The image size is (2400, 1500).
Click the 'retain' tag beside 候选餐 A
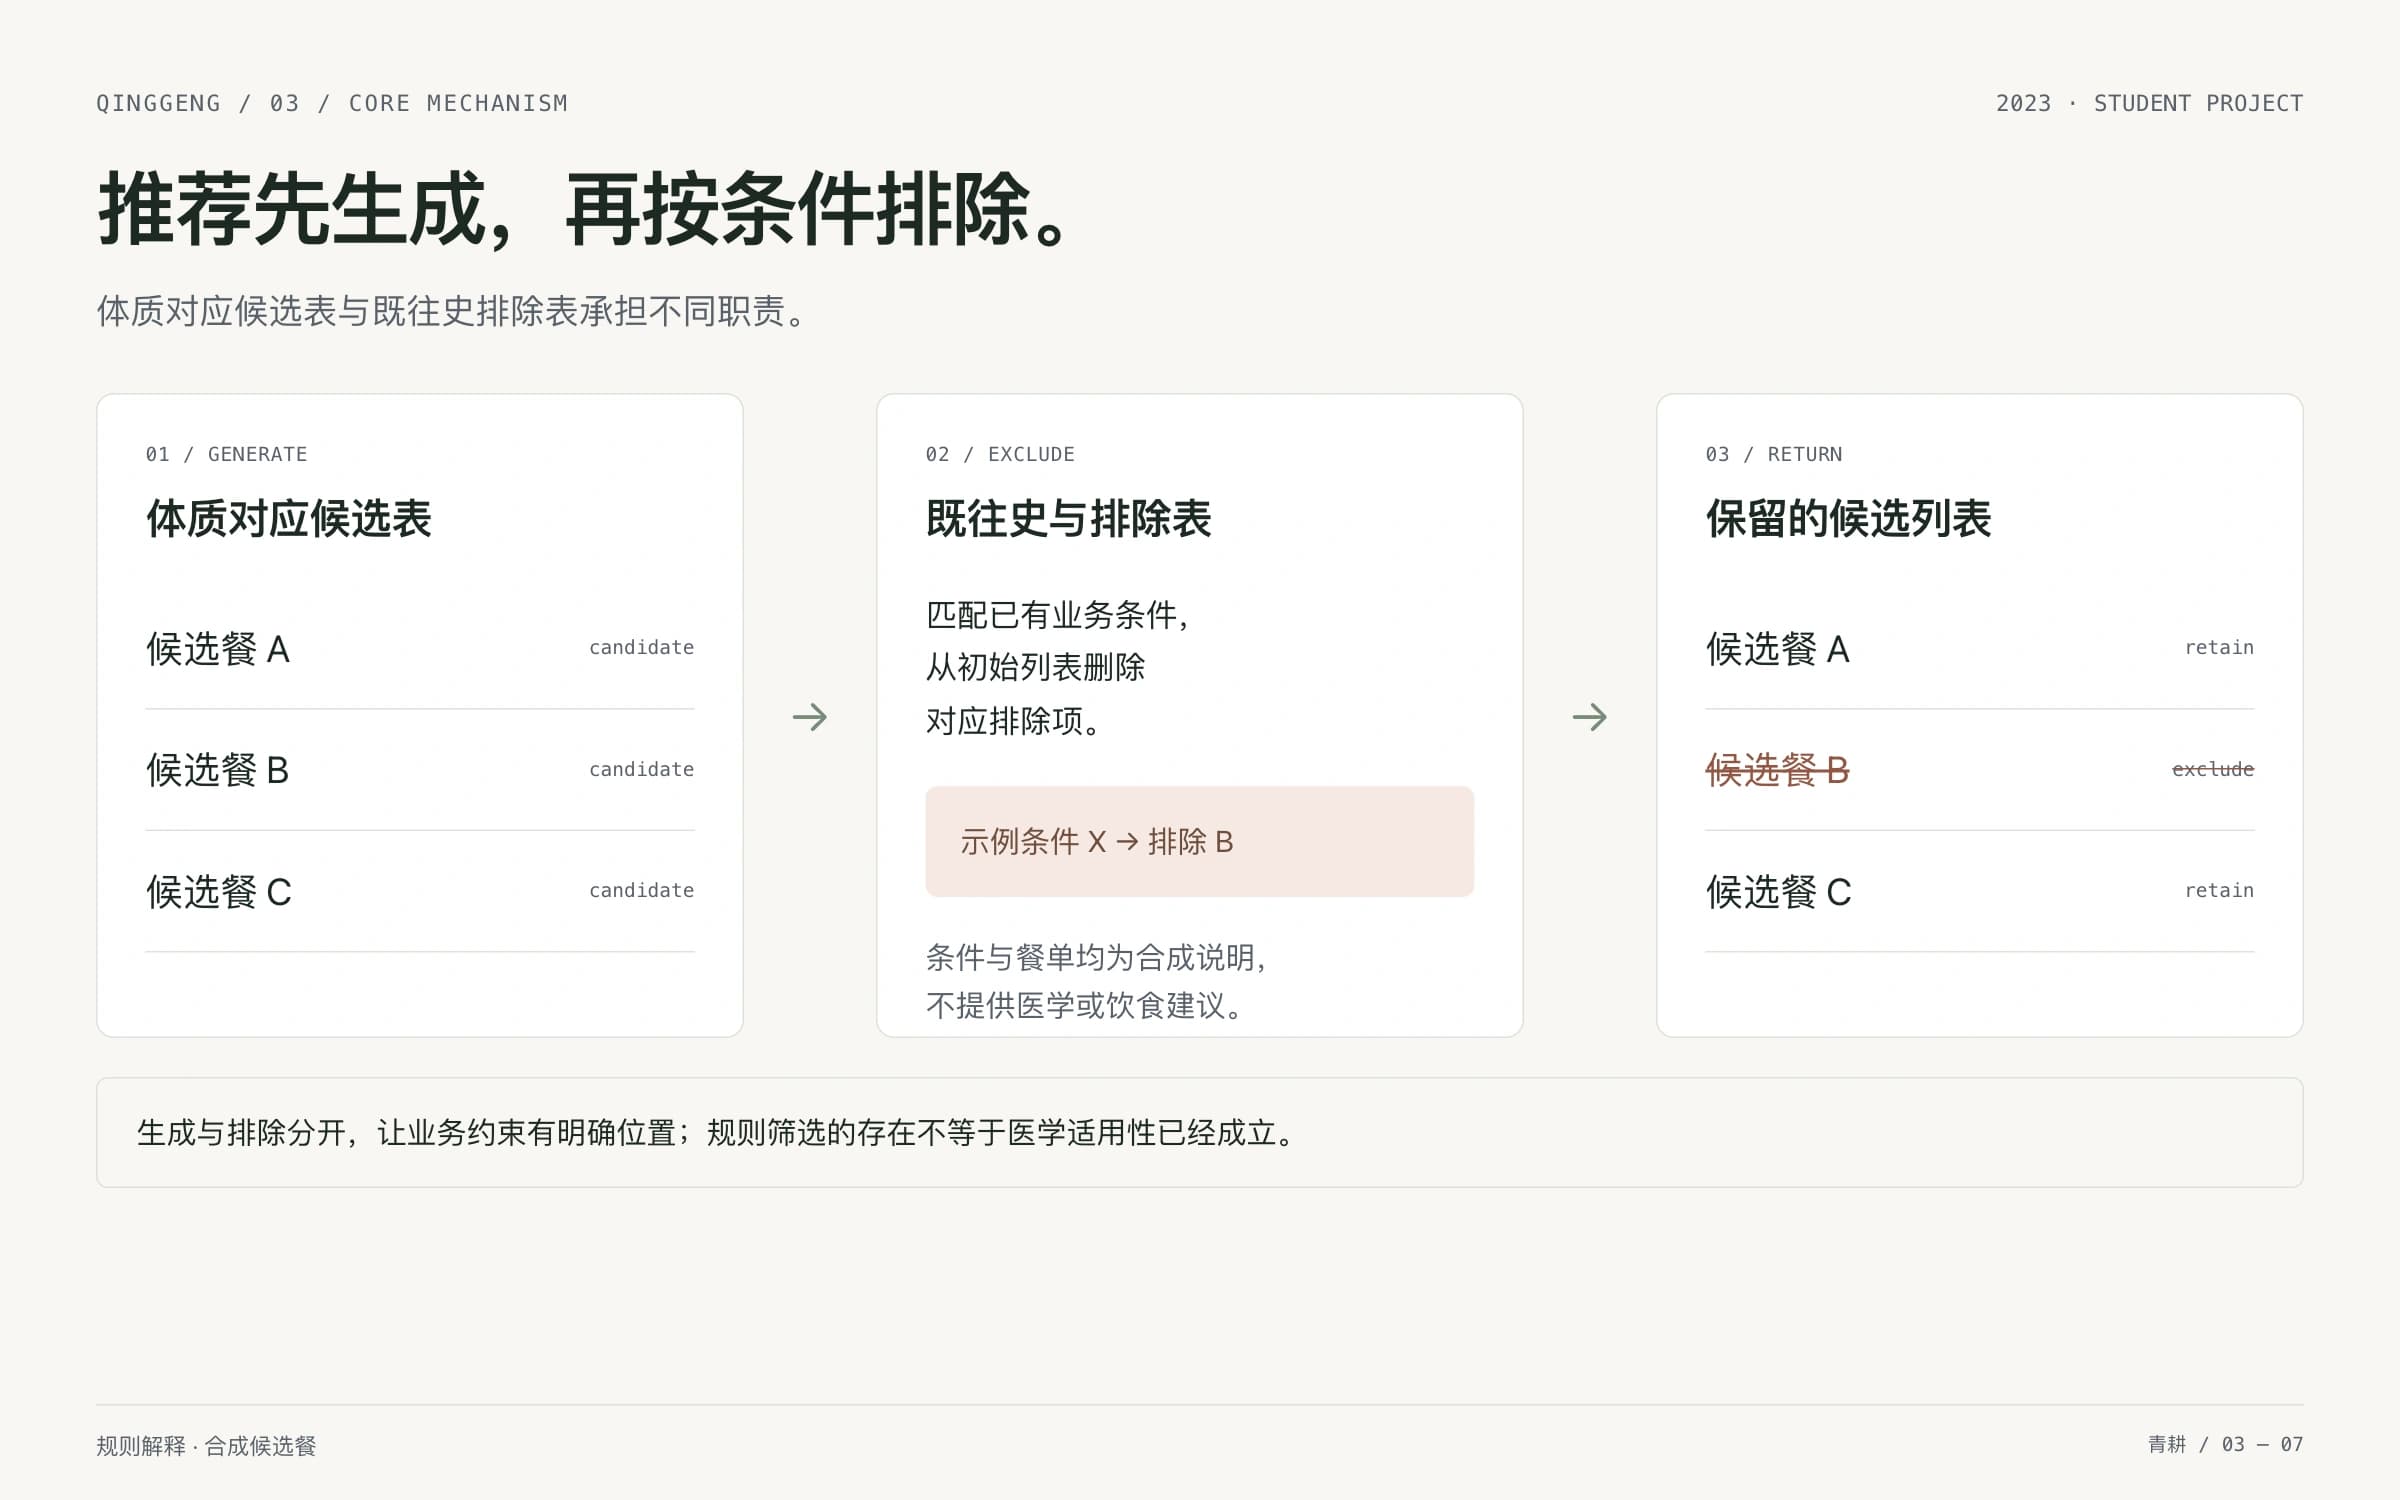(2219, 647)
